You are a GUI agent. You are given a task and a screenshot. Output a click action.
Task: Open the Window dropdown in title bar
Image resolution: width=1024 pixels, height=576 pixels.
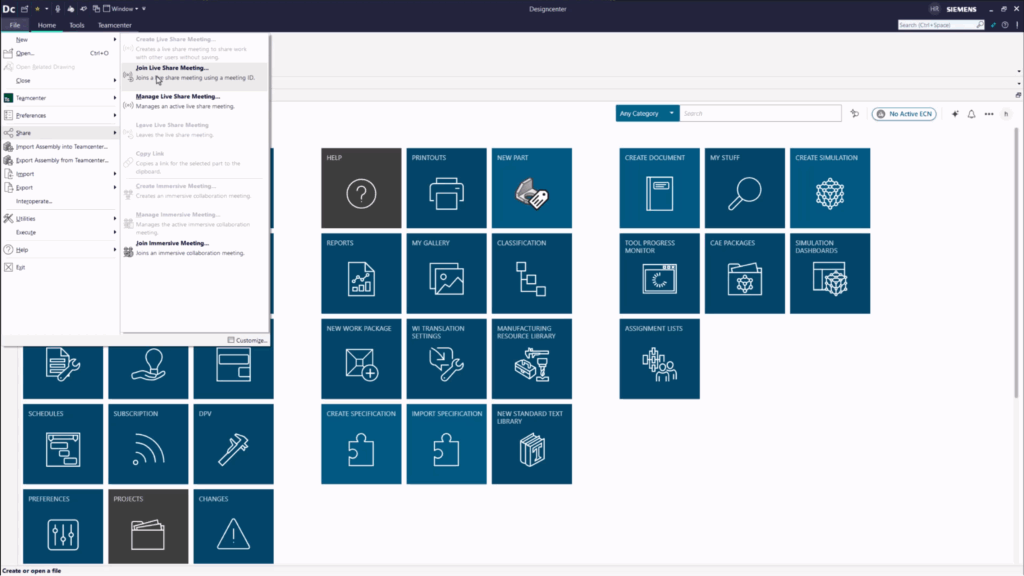point(125,8)
